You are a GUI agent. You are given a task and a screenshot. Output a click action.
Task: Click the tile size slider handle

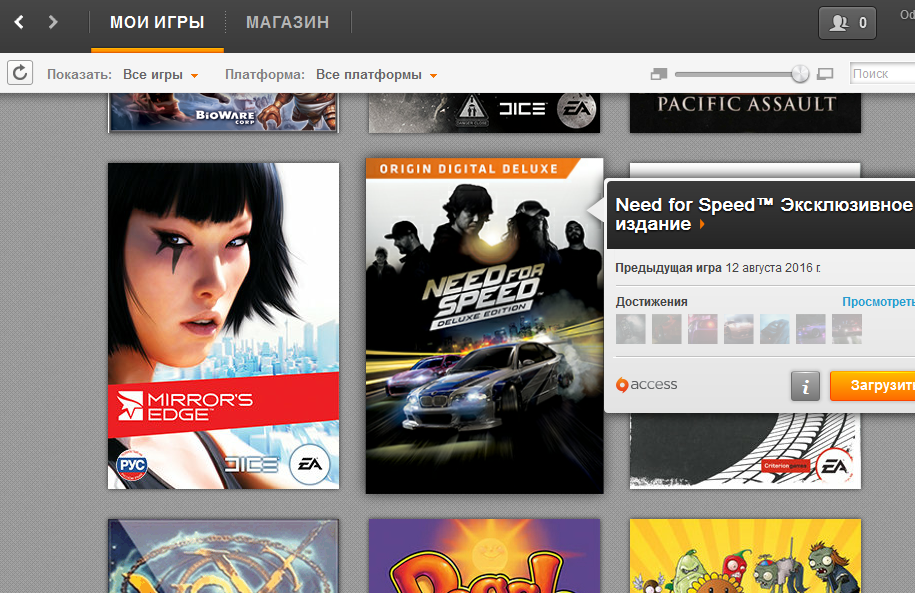point(800,74)
